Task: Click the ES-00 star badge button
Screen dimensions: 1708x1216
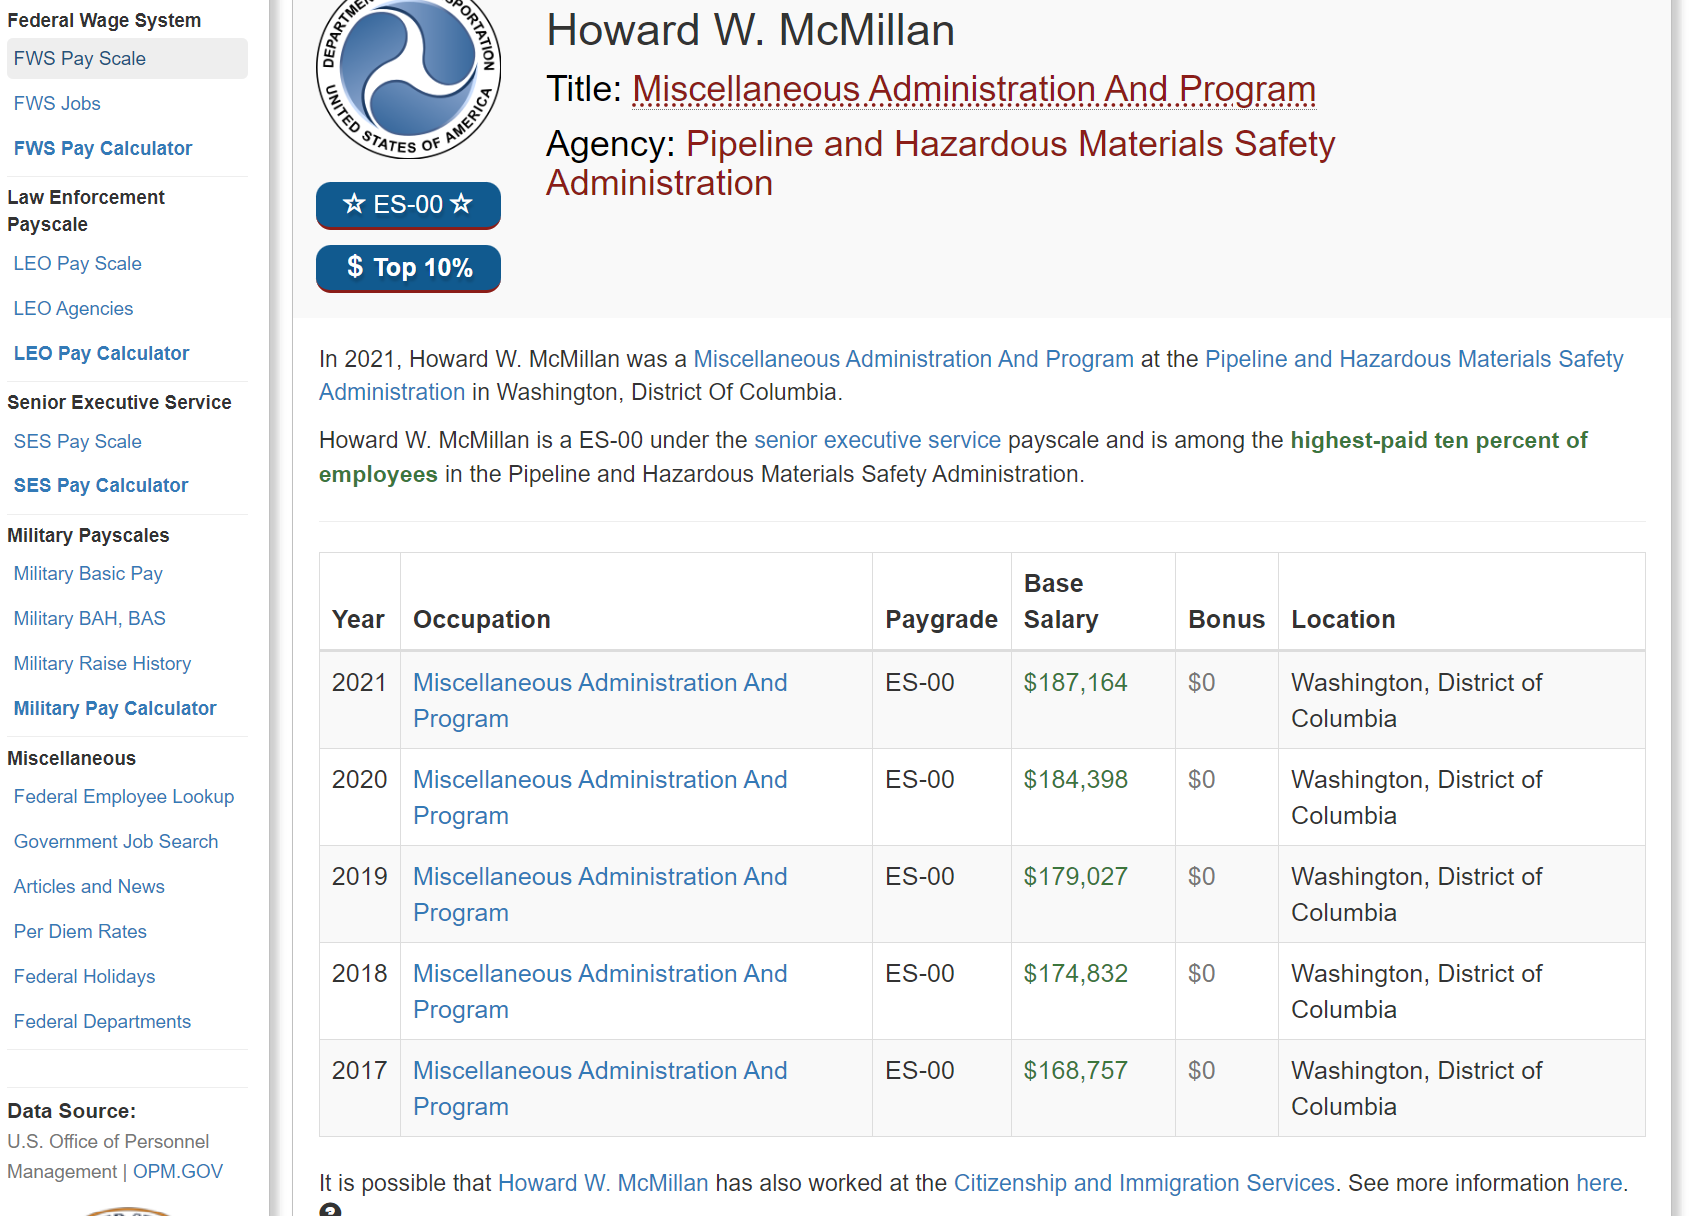Action: [408, 205]
